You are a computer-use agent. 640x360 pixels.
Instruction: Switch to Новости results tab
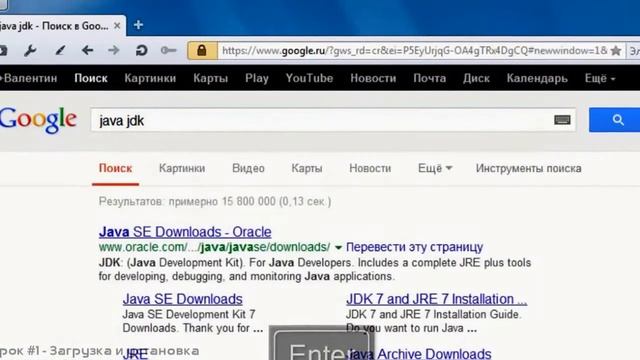370,168
